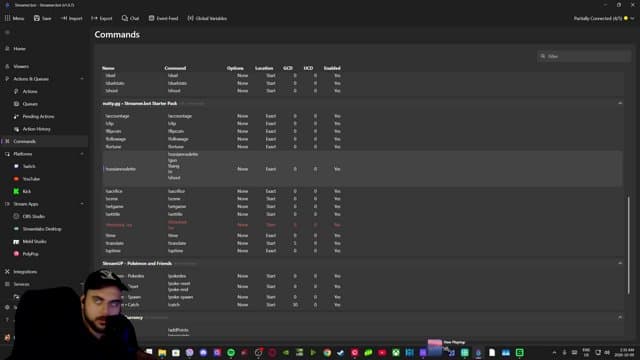
Task: Open the Twitch platform entry
Action: [x=29, y=166]
